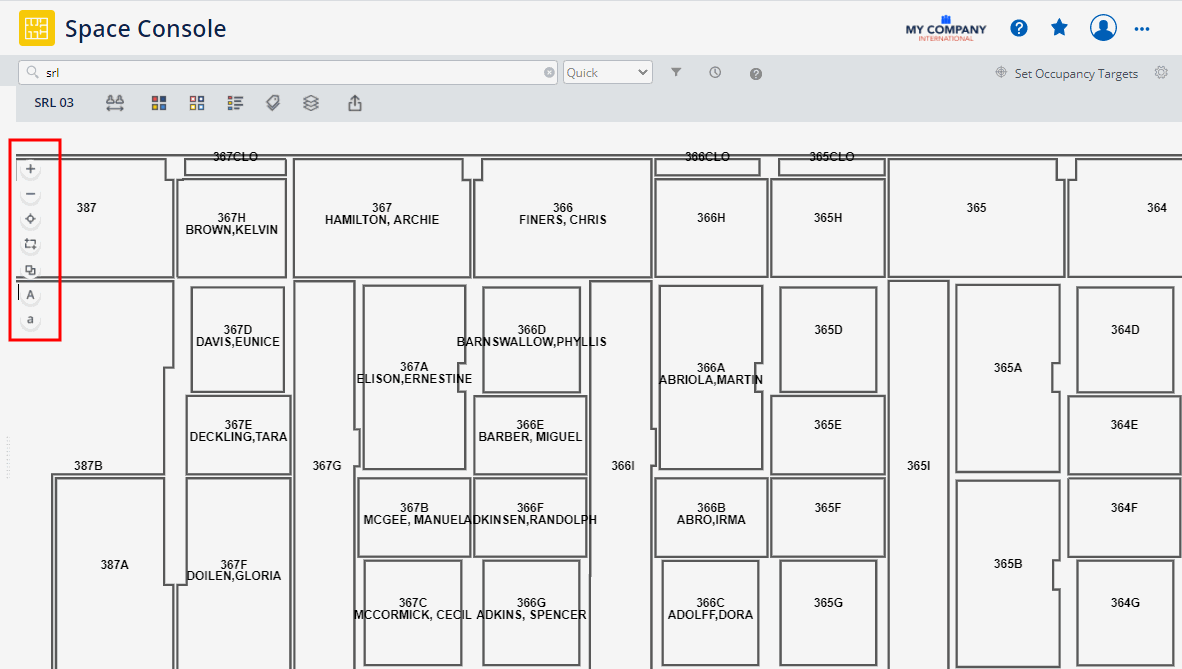The image size is (1182, 669).
Task: Select the SRL 03 tab label
Action: (x=55, y=102)
